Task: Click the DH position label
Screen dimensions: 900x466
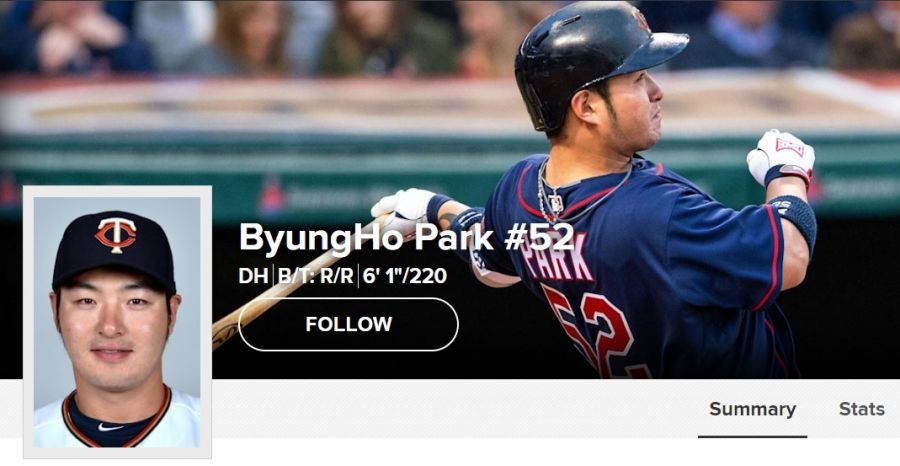Action: pyautogui.click(x=254, y=276)
